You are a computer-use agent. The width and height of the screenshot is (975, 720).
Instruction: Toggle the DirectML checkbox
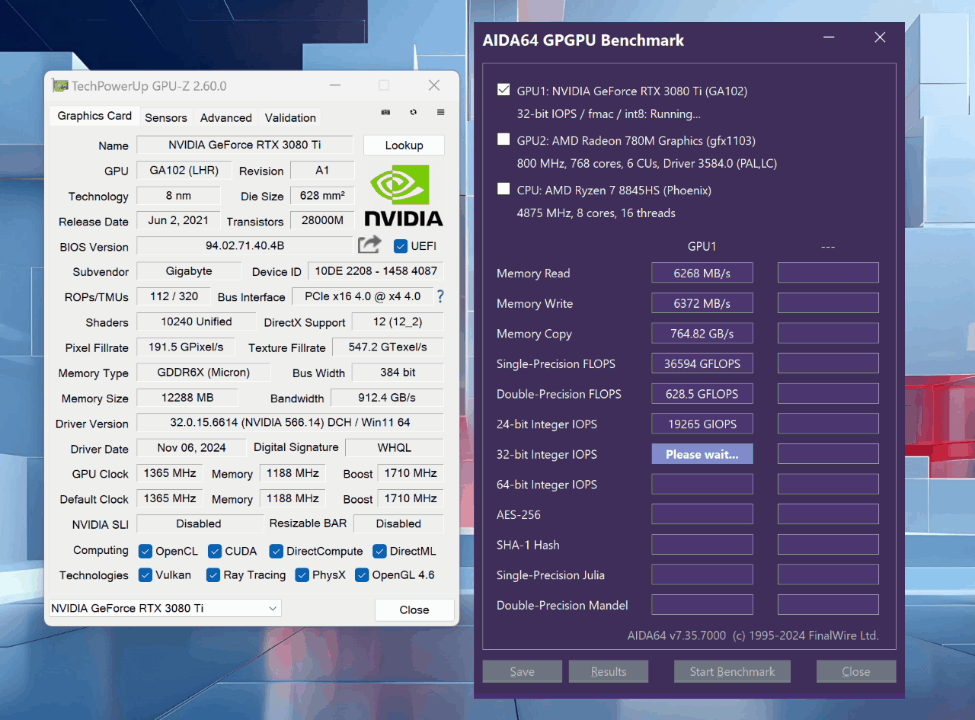click(379, 551)
